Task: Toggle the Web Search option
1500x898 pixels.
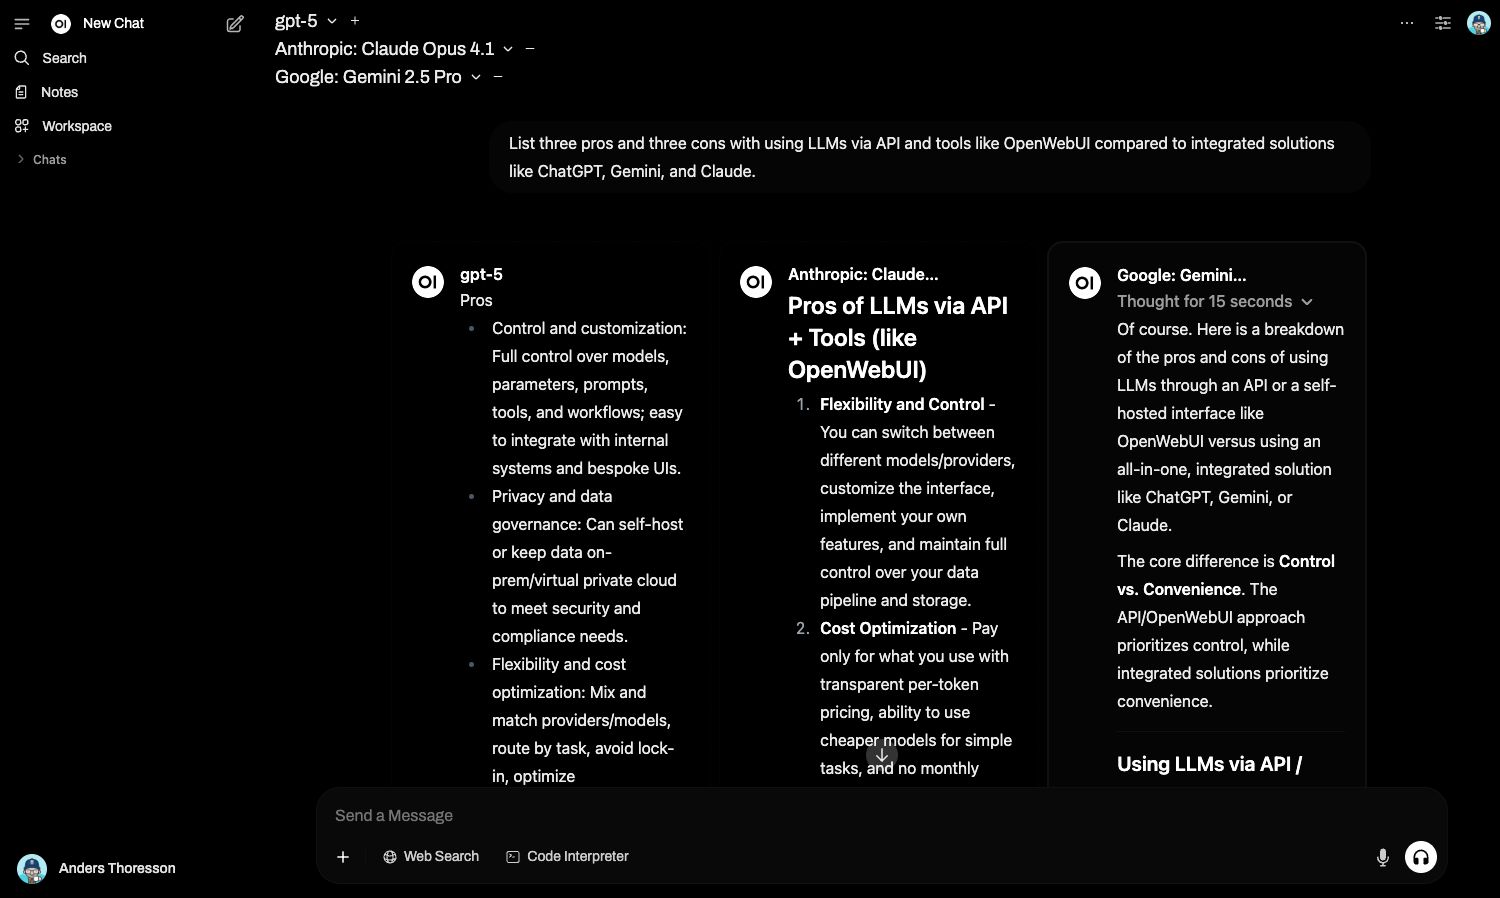Action: pyautogui.click(x=431, y=857)
